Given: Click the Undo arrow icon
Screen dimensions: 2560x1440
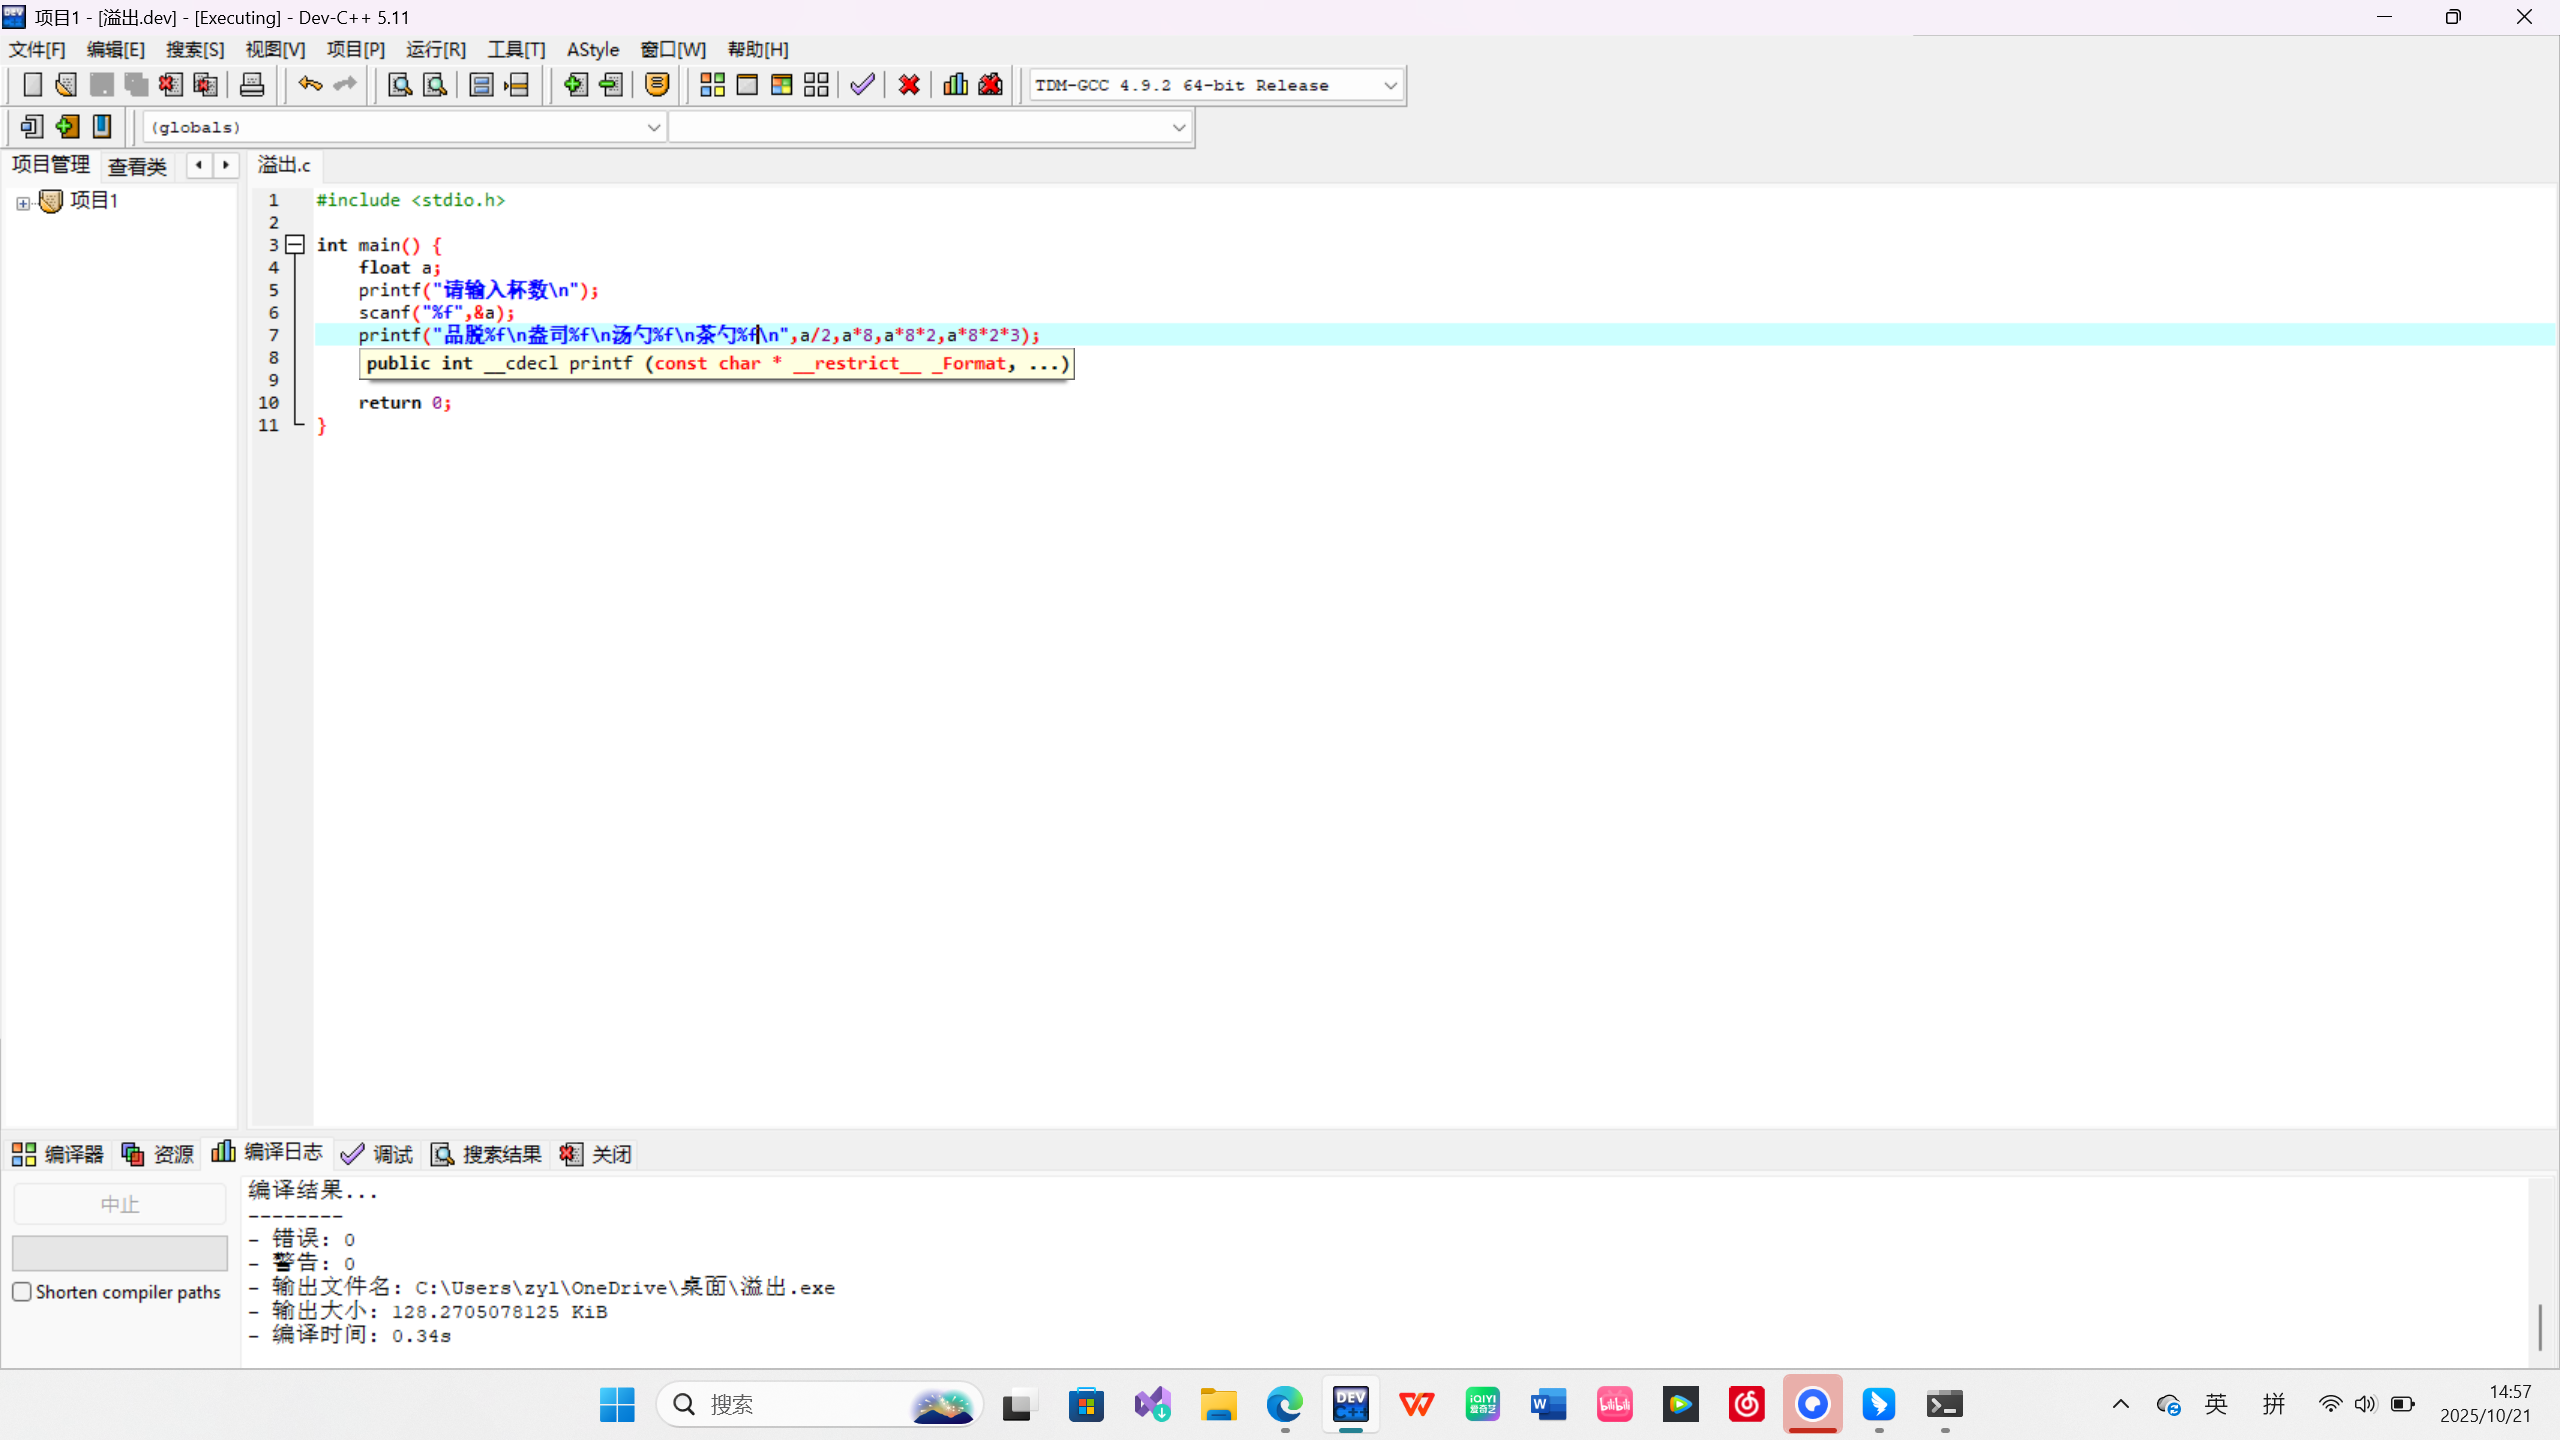Looking at the screenshot, I should (x=310, y=85).
